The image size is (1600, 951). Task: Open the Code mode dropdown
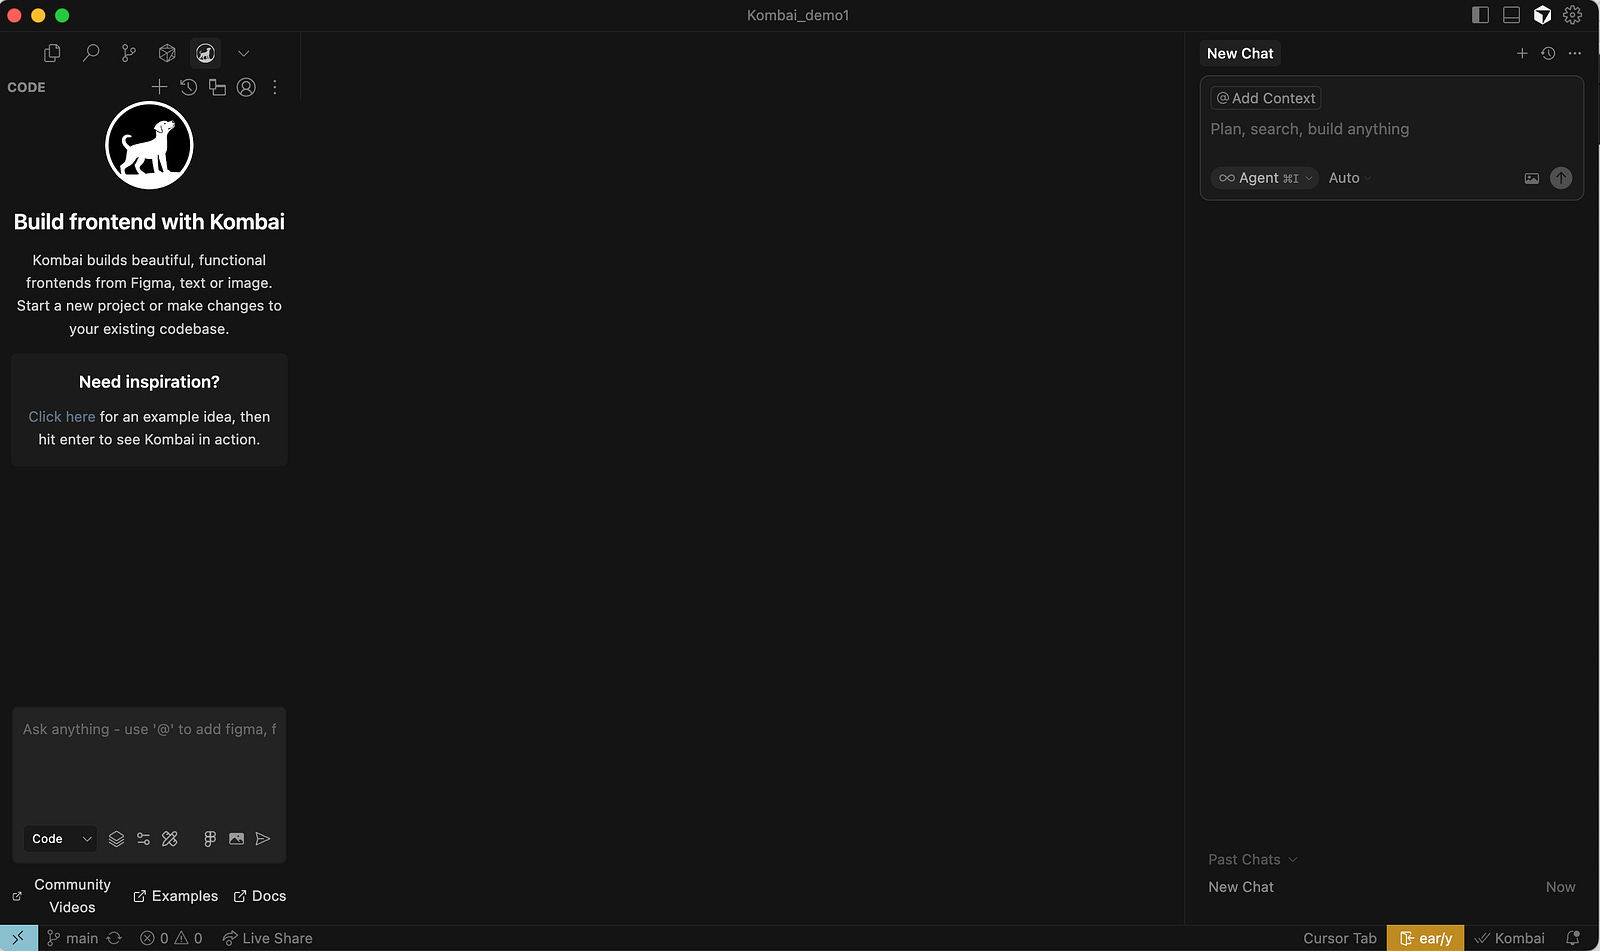point(61,839)
